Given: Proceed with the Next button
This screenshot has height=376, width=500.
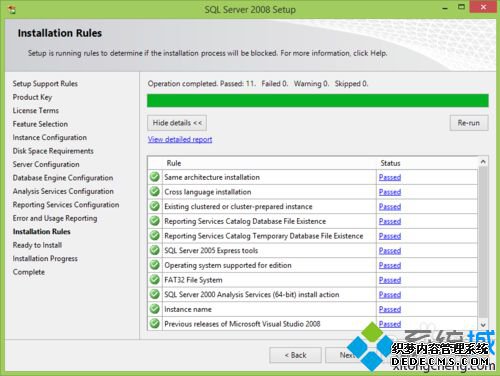Looking at the screenshot, I should 347,355.
